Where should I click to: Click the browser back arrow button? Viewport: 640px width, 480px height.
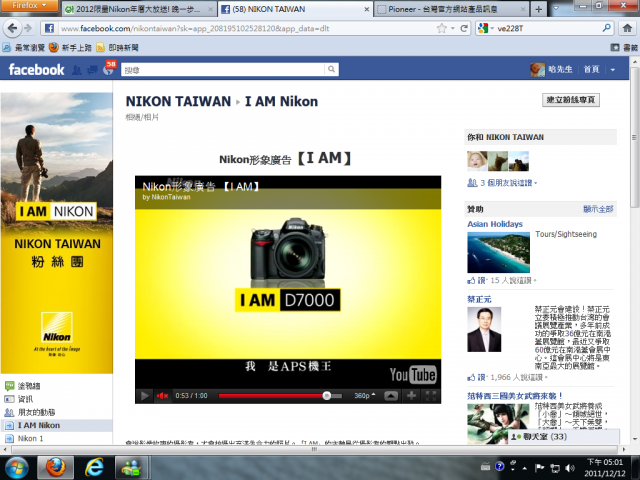tap(12, 28)
